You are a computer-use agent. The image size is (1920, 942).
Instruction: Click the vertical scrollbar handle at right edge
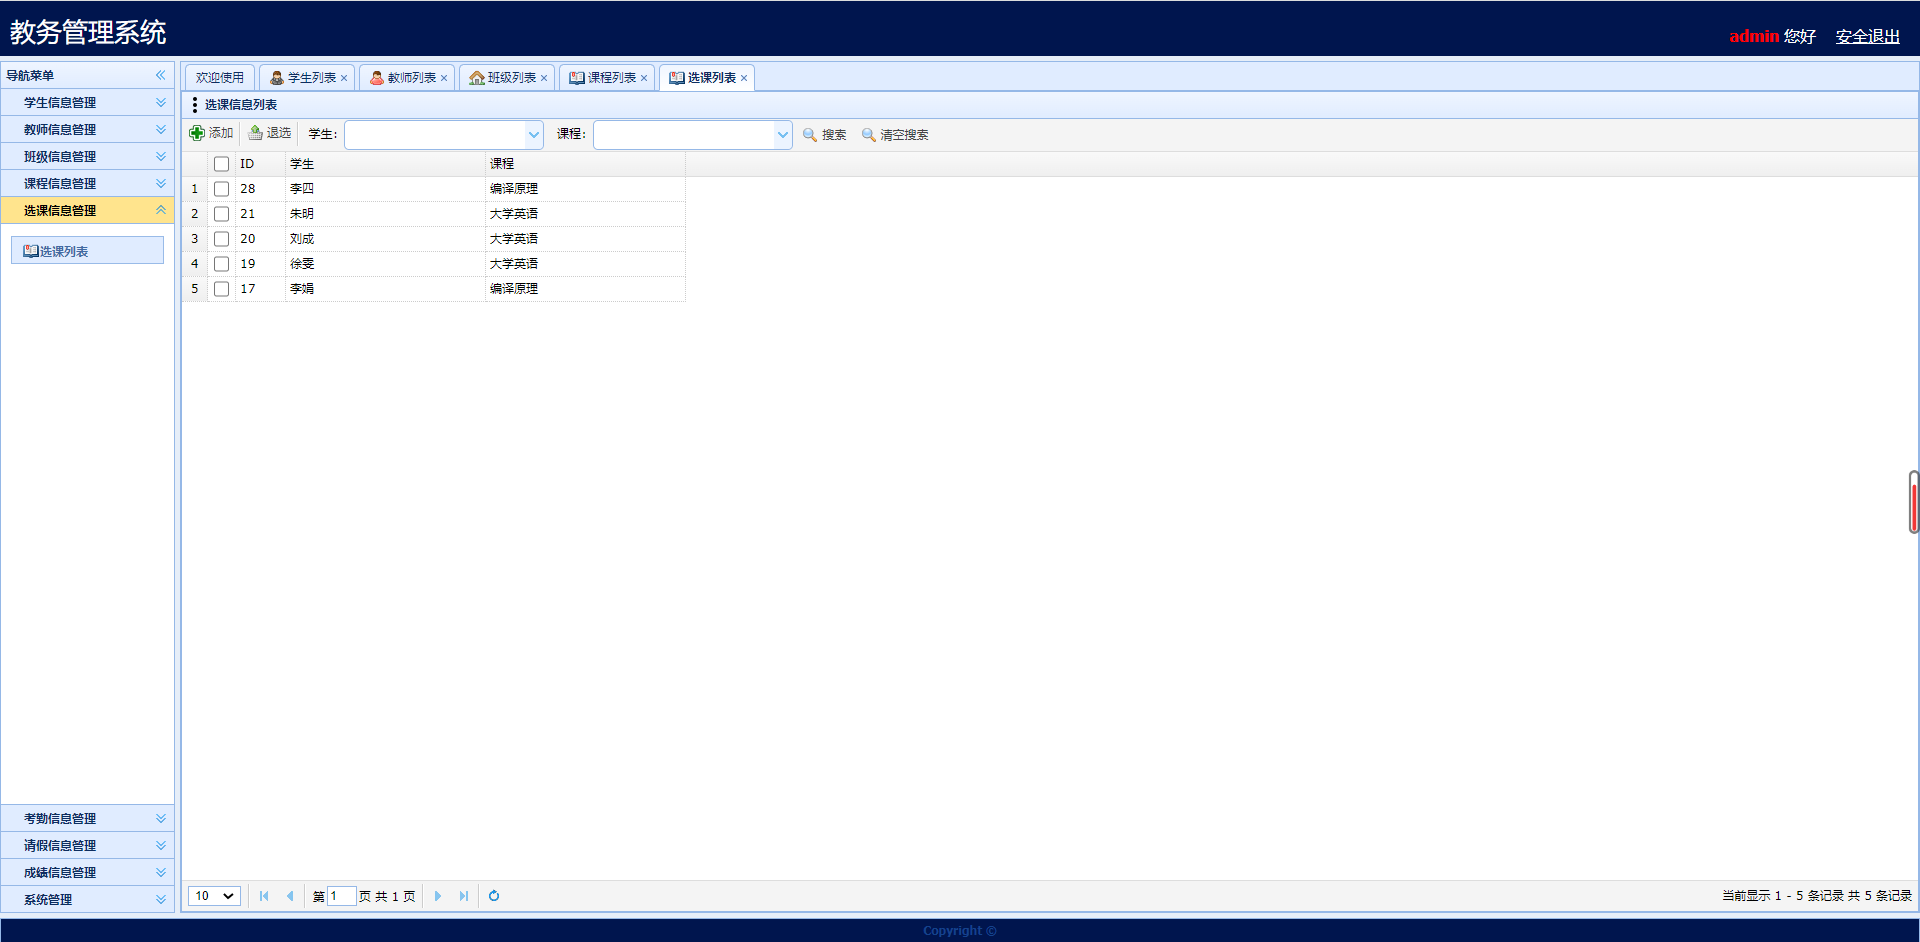tap(1914, 502)
